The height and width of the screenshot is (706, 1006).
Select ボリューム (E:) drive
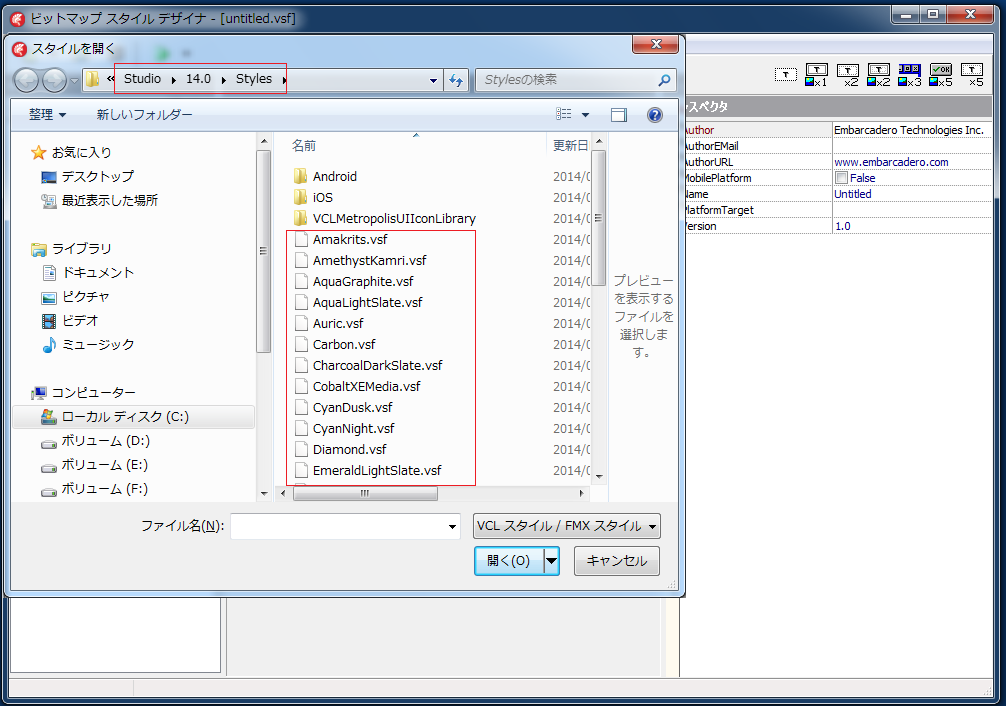point(105,465)
